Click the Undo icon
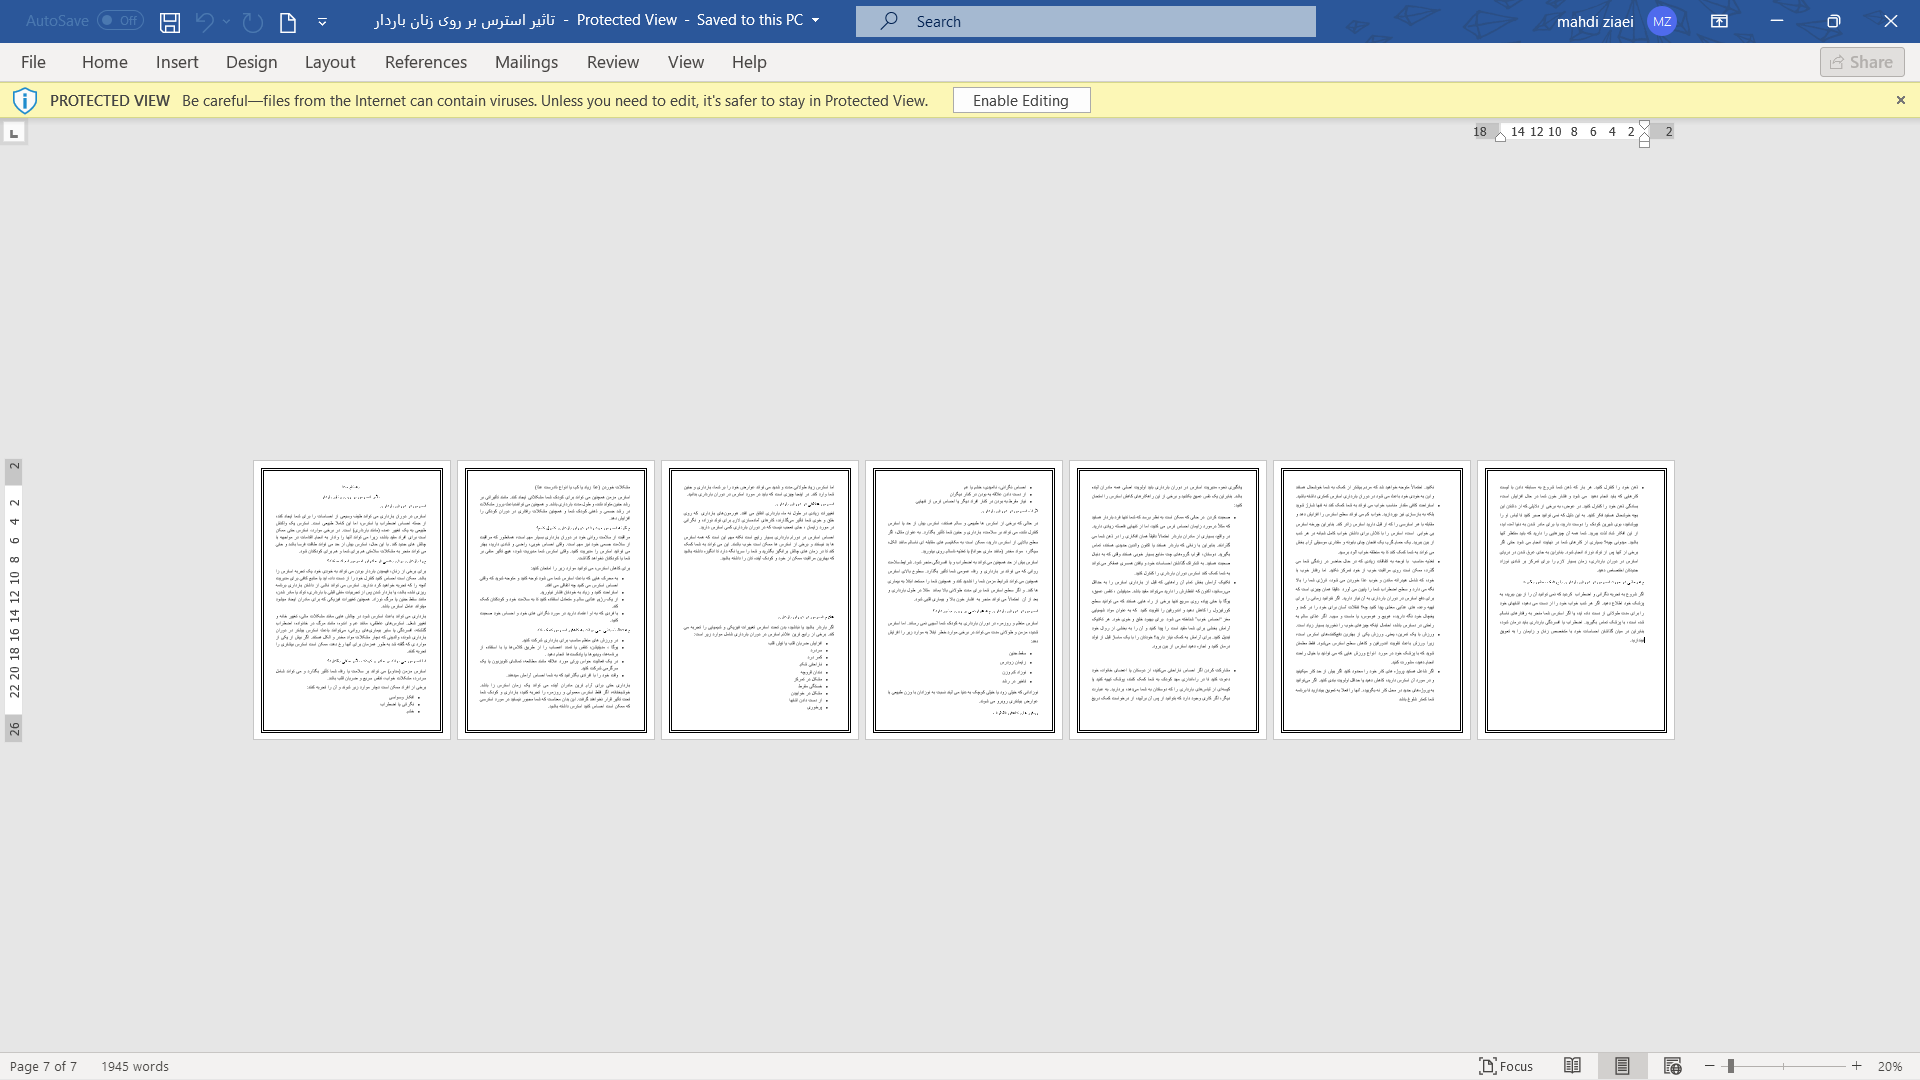The image size is (1920, 1080). 204,21
